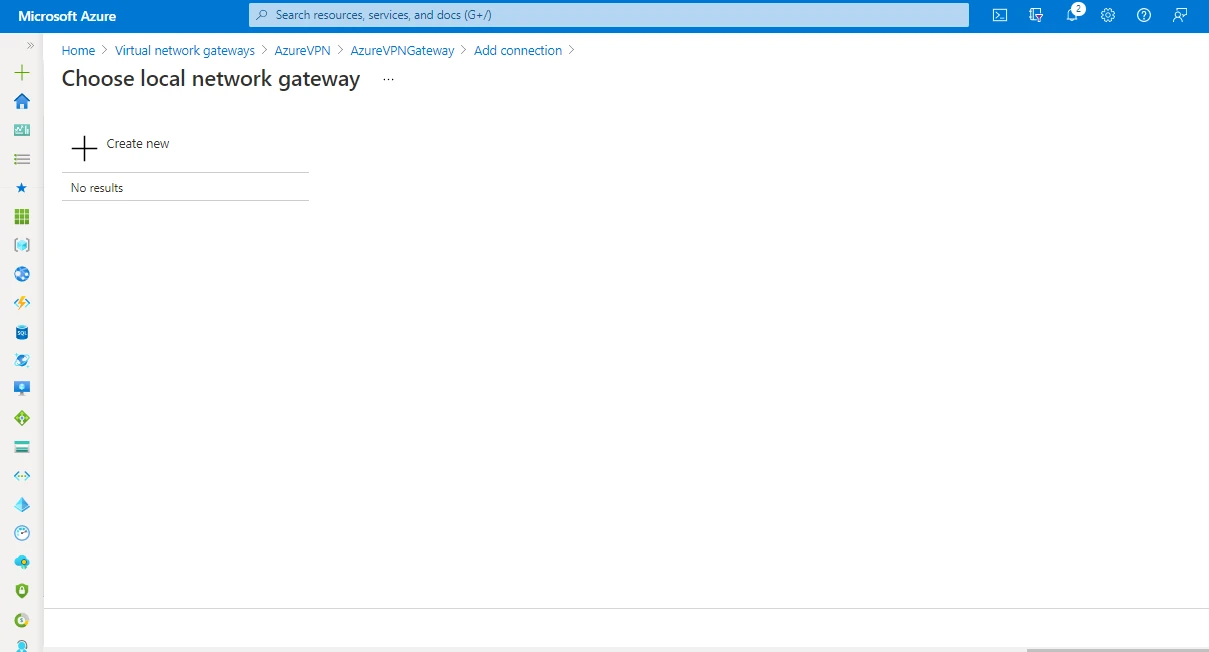1209x652 pixels.
Task: Click the All resources grid icon
Action: [21, 216]
